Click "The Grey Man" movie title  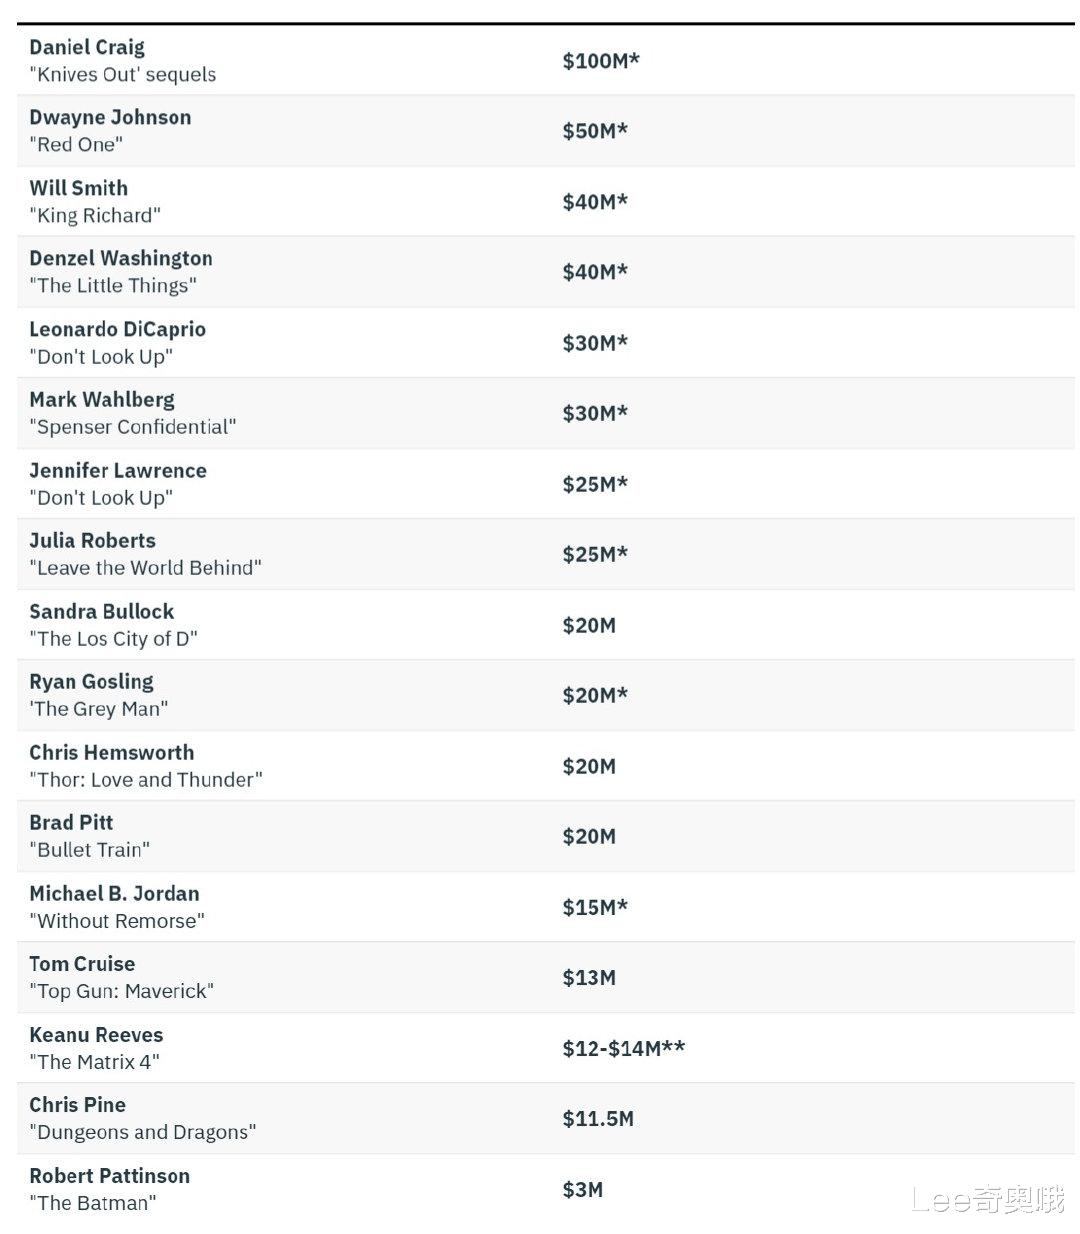99,709
